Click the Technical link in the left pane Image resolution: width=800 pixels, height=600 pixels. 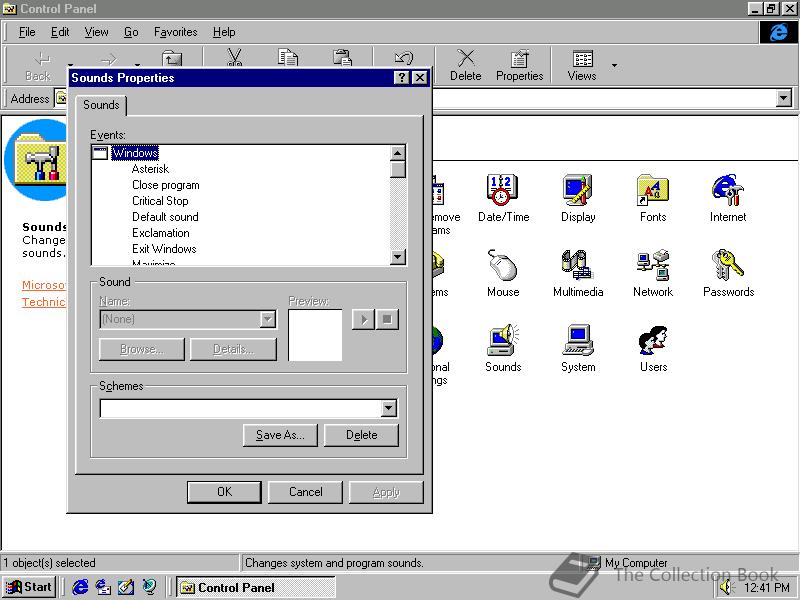(44, 302)
